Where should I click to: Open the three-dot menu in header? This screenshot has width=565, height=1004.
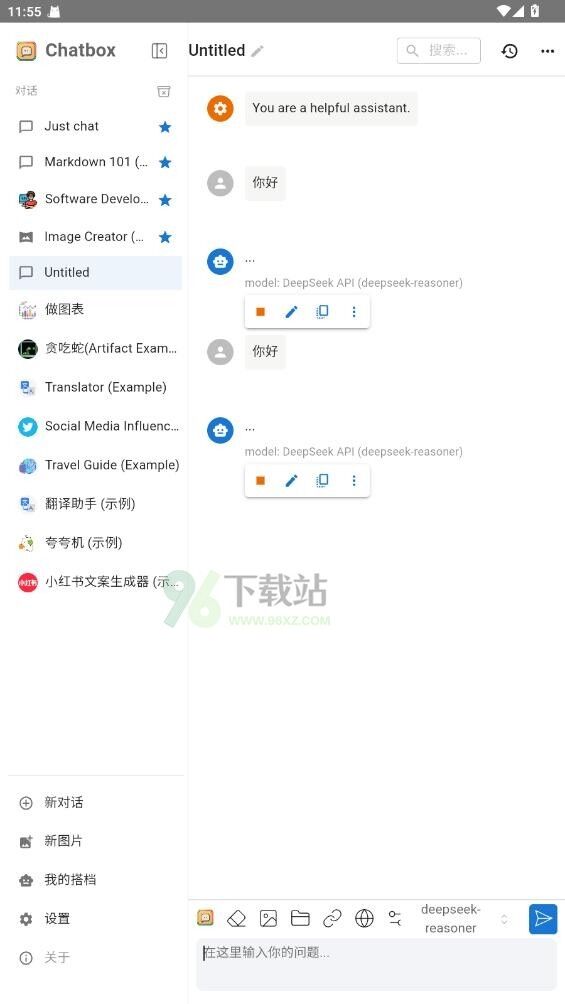pyautogui.click(x=547, y=51)
